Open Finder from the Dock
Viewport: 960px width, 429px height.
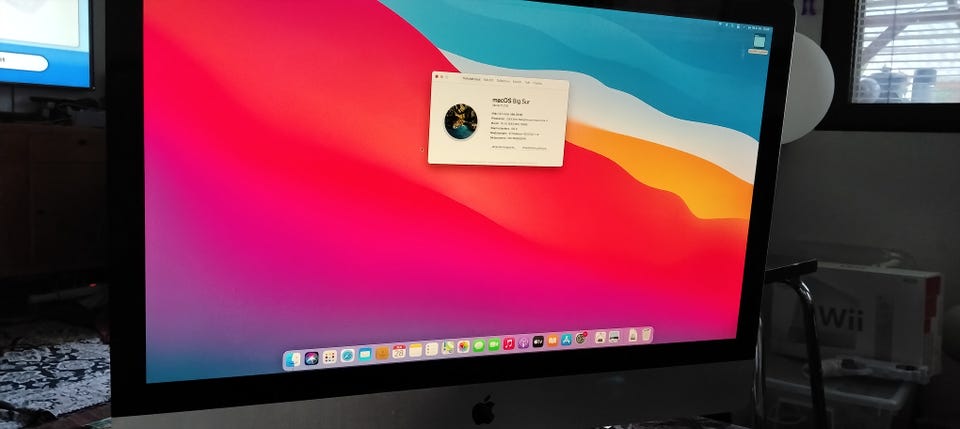coord(293,359)
